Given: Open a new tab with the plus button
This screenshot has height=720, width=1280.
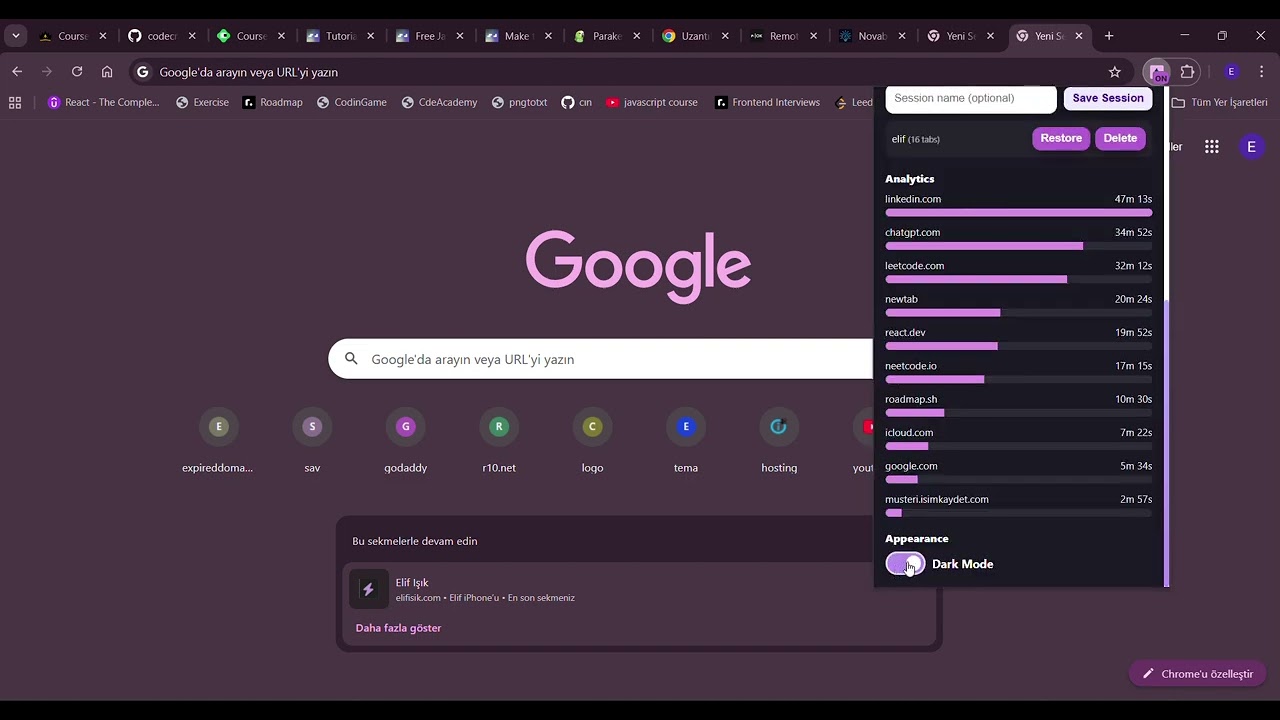Looking at the screenshot, I should (1109, 36).
